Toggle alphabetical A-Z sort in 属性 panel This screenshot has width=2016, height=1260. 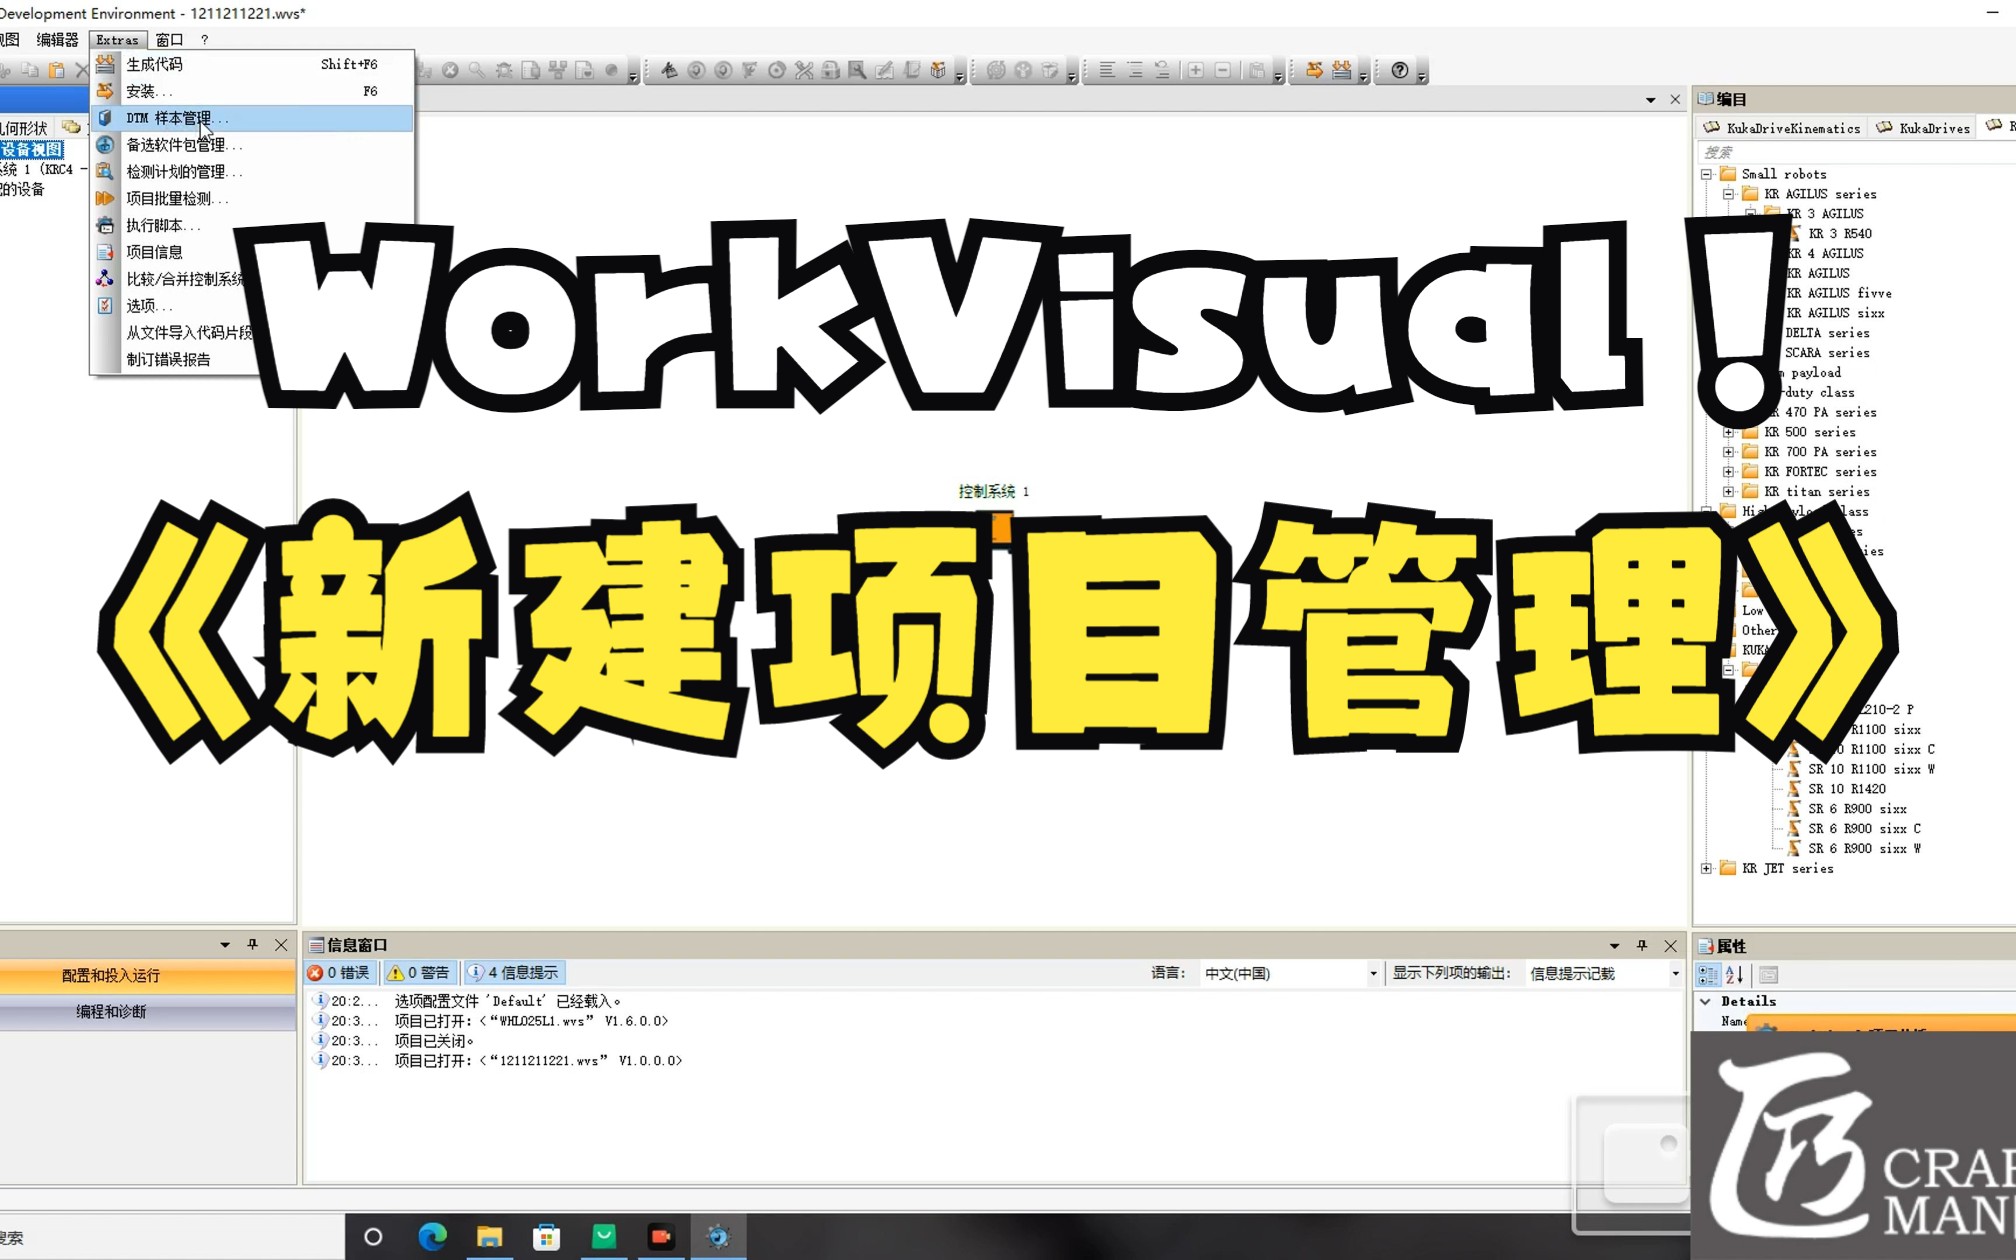tap(1734, 975)
